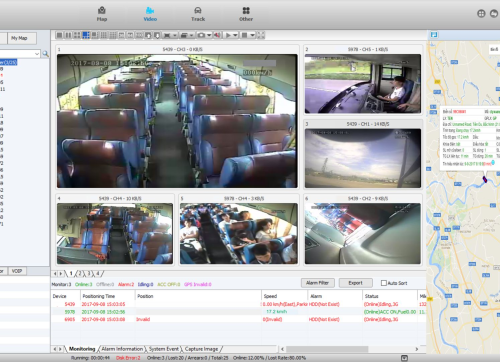Screen dimensions: 500x362
Task: Select the eight-window layout icon
Action: coord(94,35)
